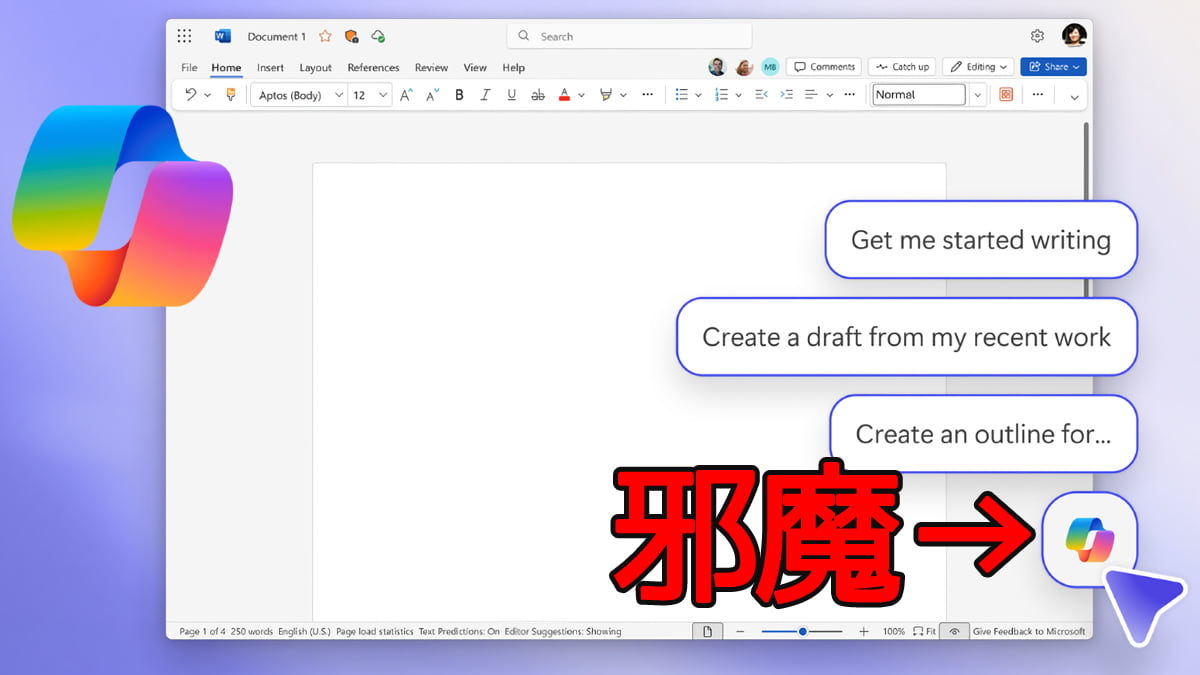
Task: Select Create a draft from my recent work
Action: (906, 337)
